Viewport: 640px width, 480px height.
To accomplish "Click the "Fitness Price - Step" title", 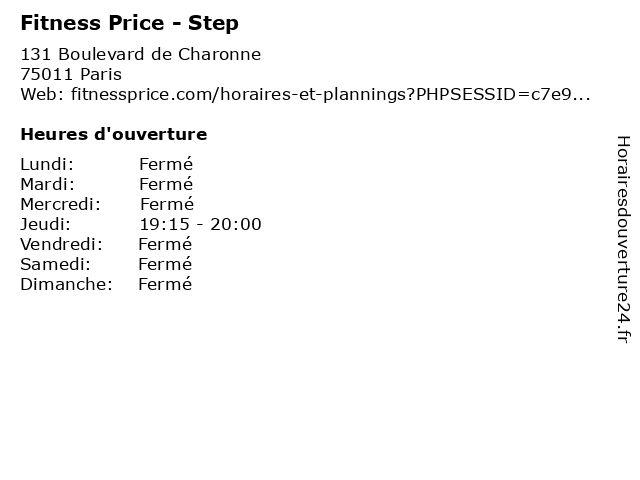I will click(x=129, y=22).
